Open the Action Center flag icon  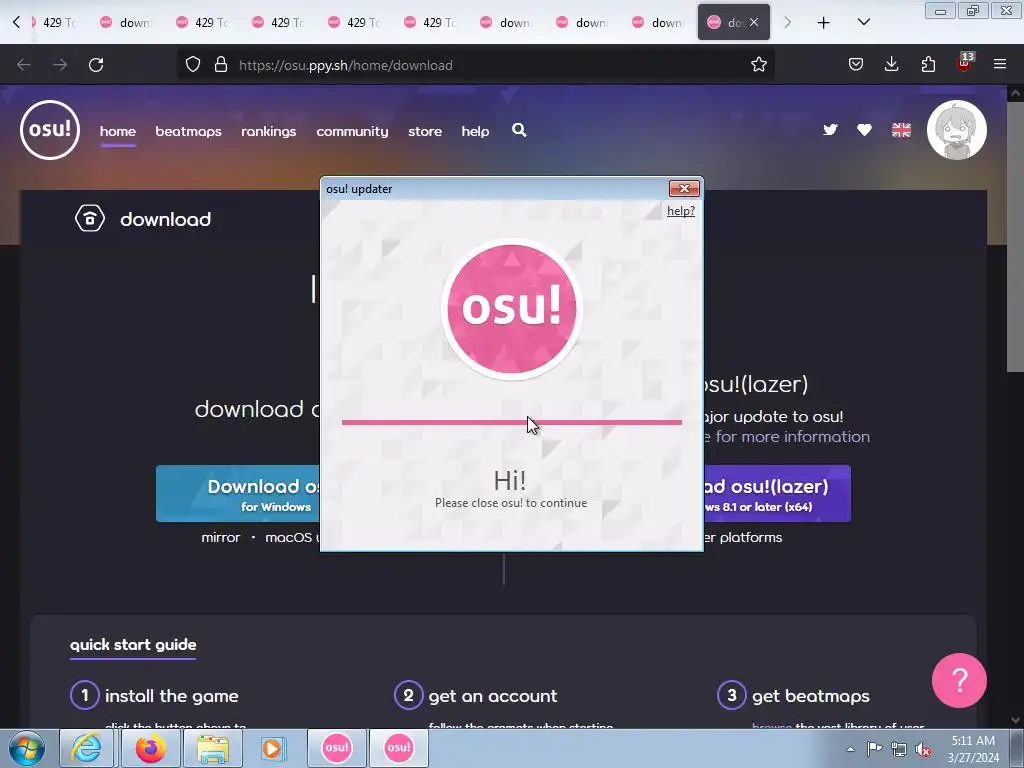(x=874, y=749)
